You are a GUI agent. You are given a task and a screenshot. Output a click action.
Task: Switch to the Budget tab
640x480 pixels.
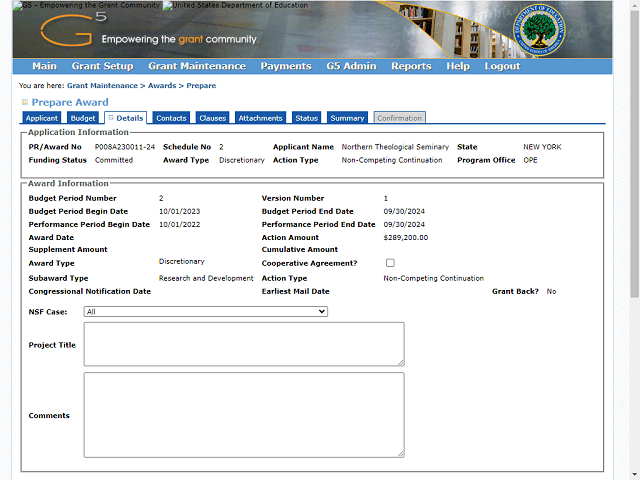[x=83, y=118]
